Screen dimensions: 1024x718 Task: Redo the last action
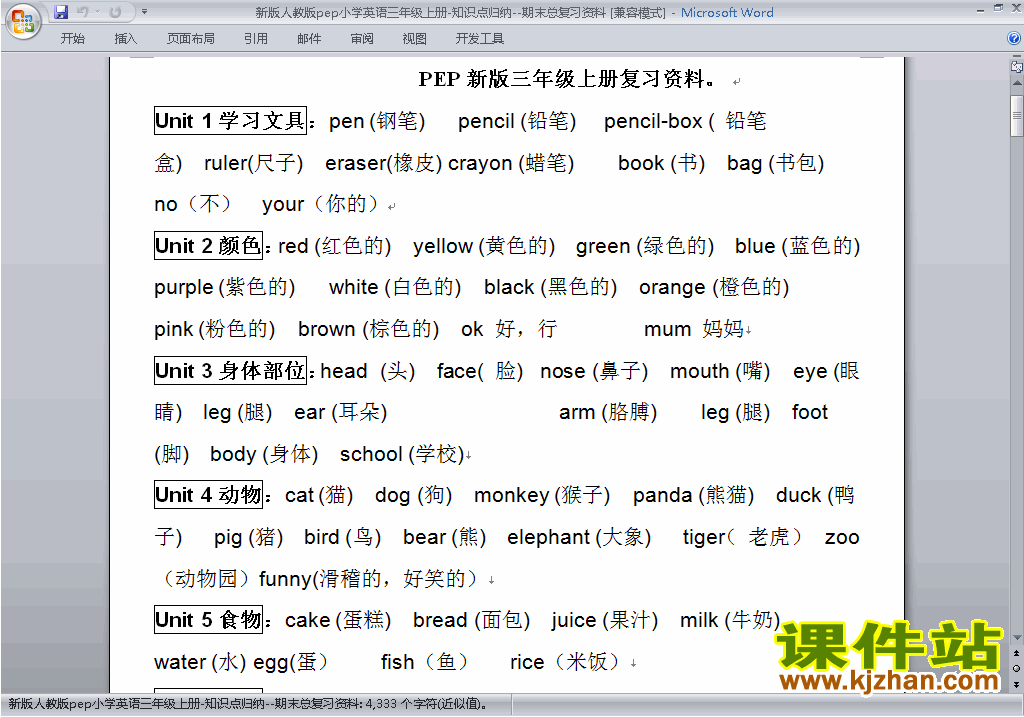point(116,12)
